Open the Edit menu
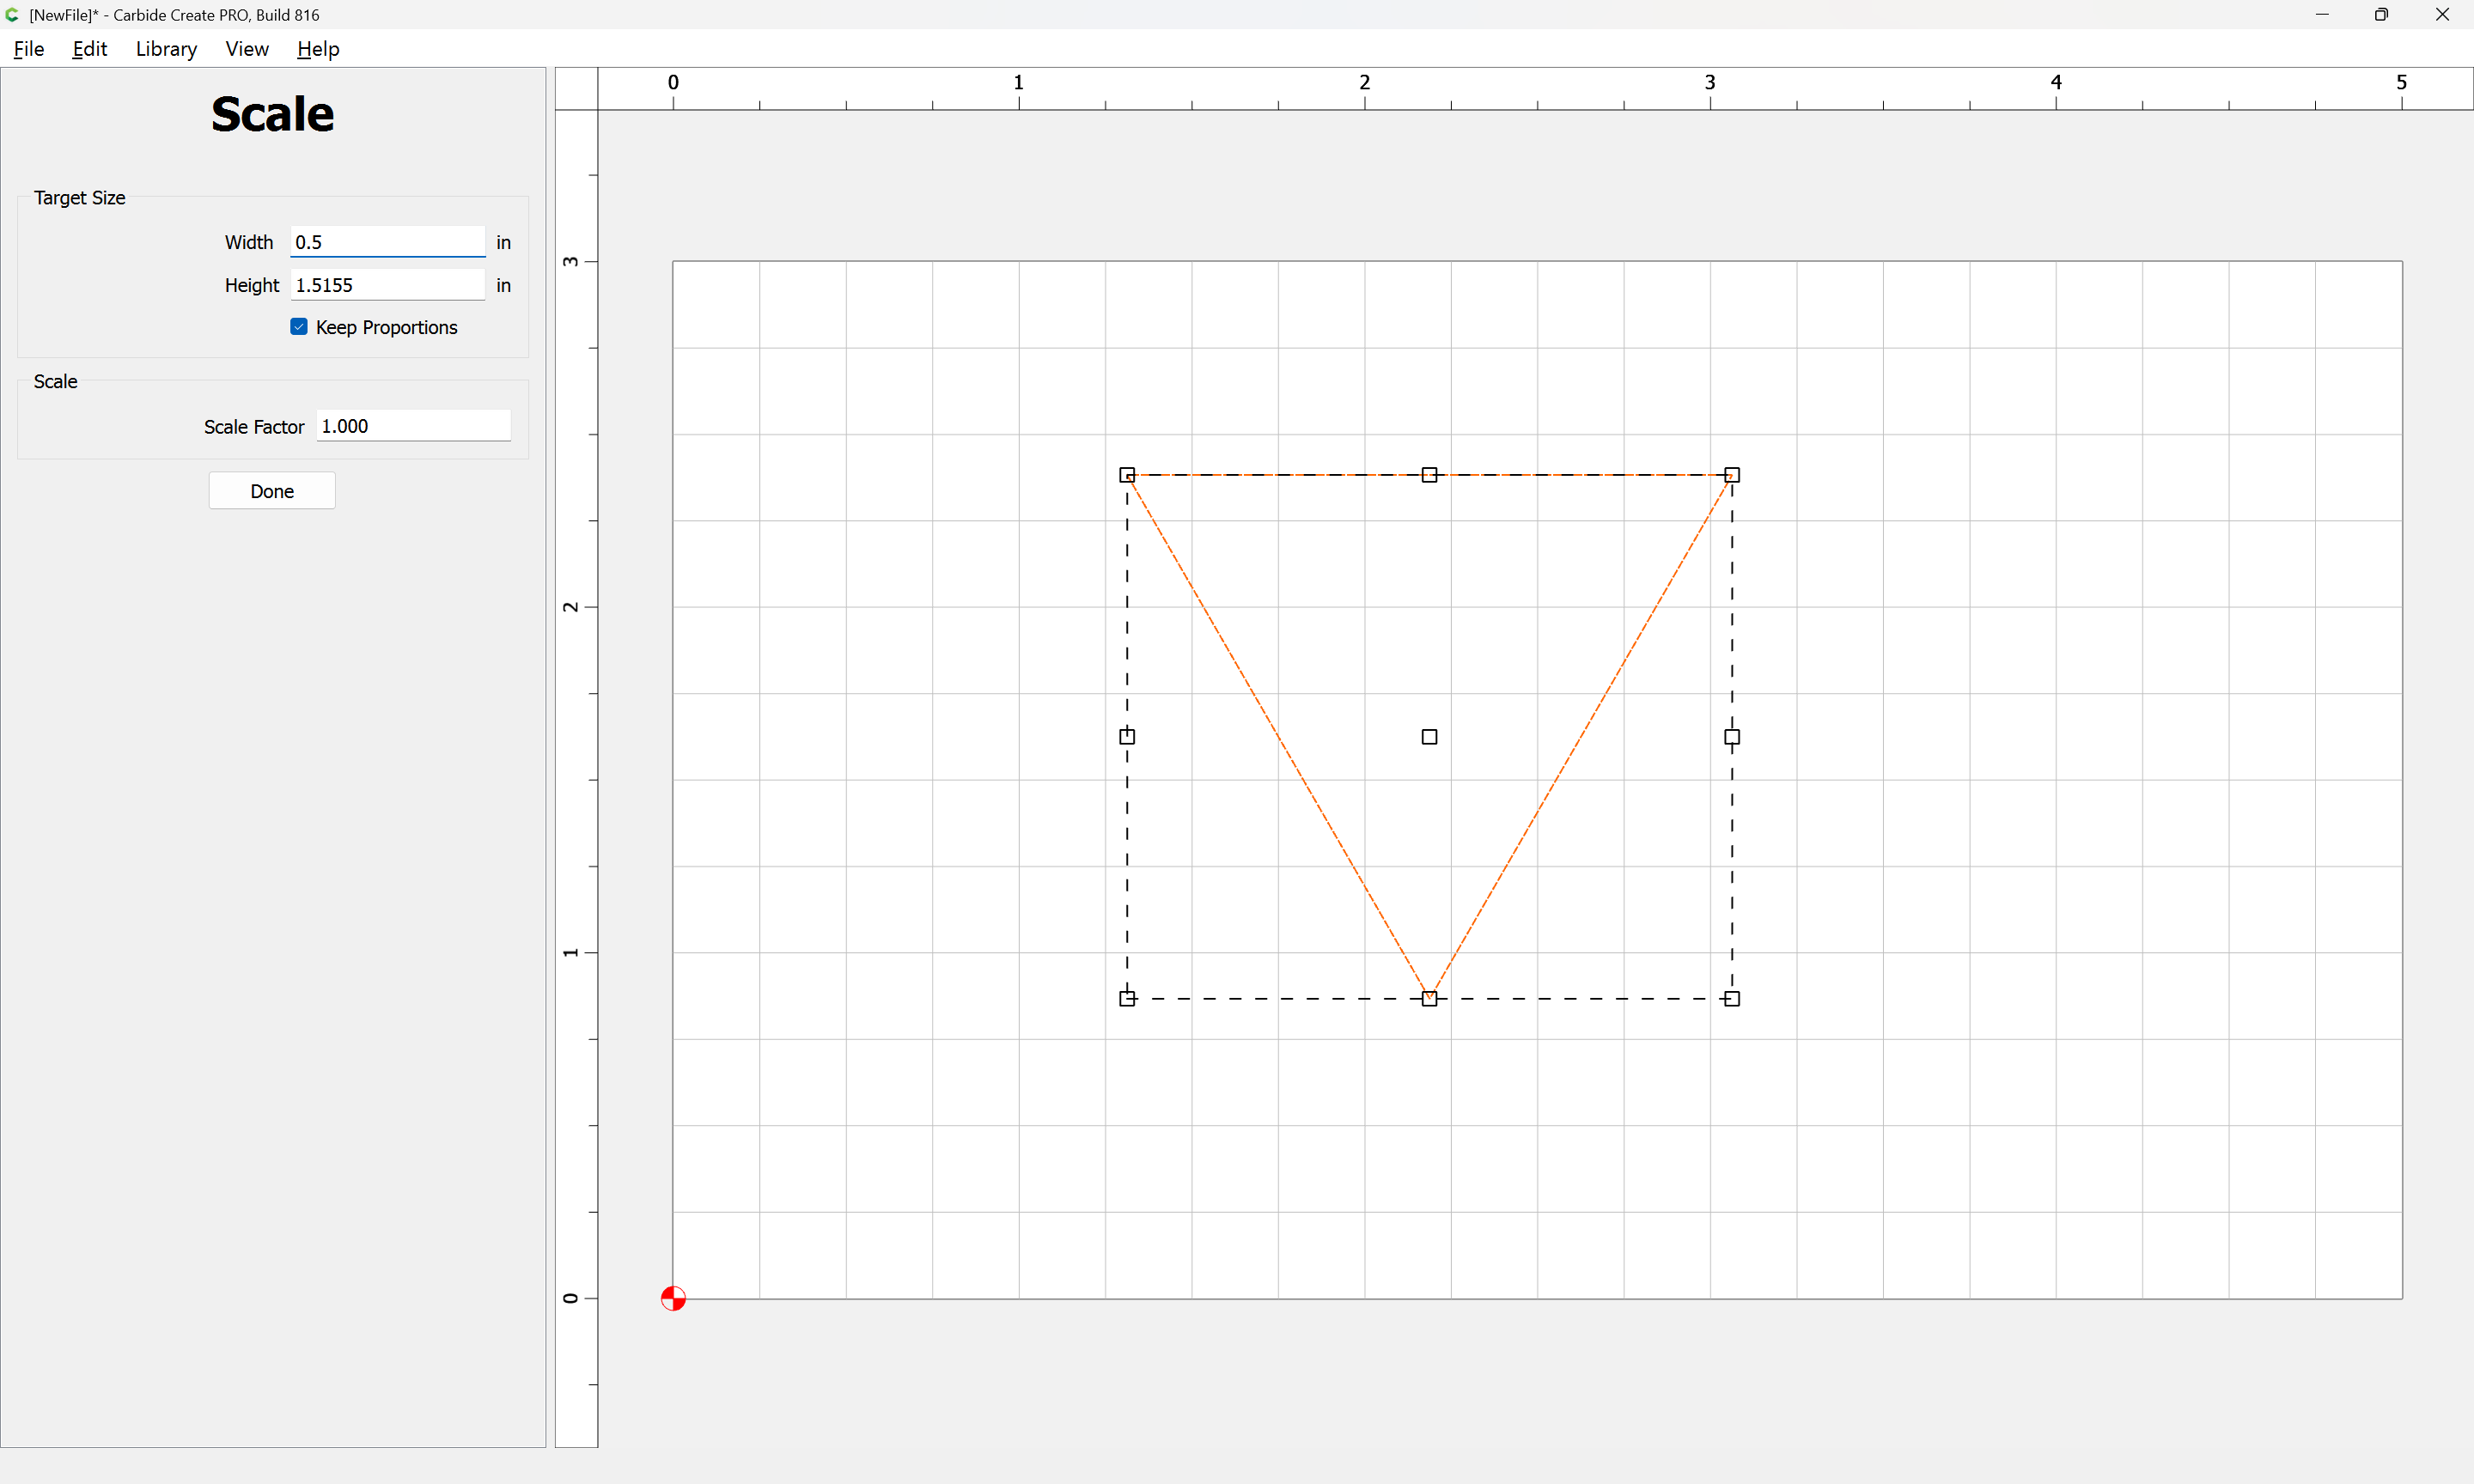 pyautogui.click(x=89, y=49)
